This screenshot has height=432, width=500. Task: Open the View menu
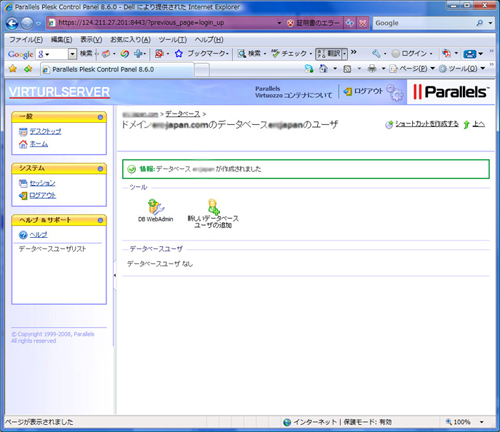coord(91,40)
